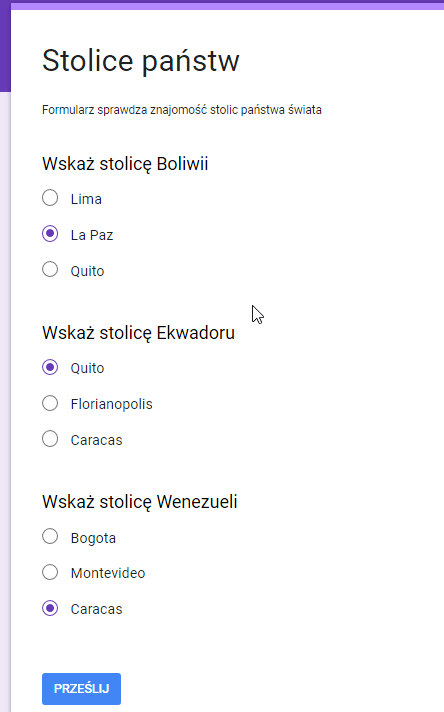
Task: Click the 'Wskaż stolicę Ekwadoru' question heading
Action: point(138,333)
